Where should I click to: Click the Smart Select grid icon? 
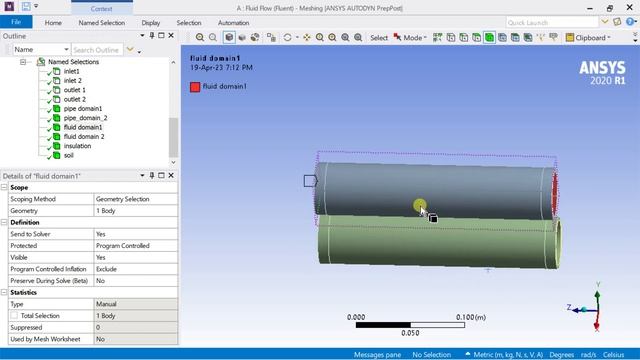tap(438, 38)
